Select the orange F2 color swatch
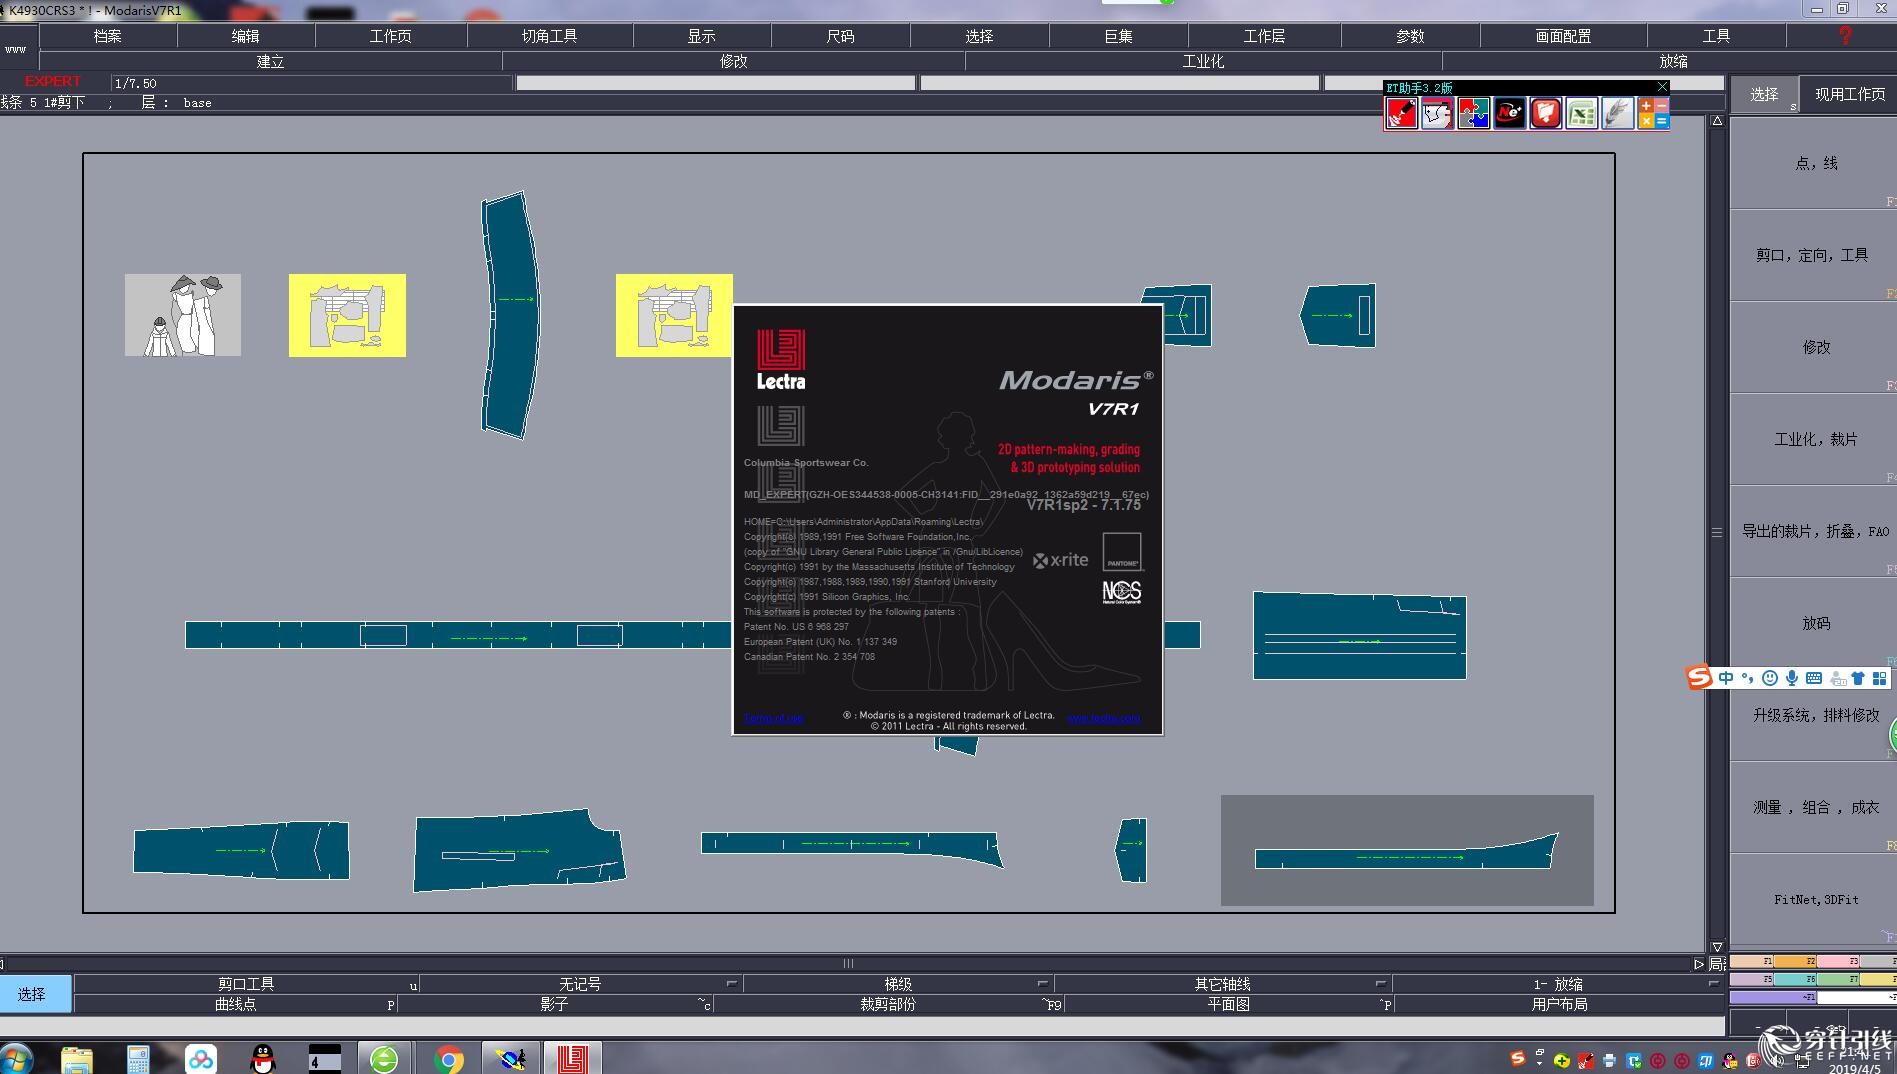This screenshot has width=1897, height=1074. (x=1795, y=961)
